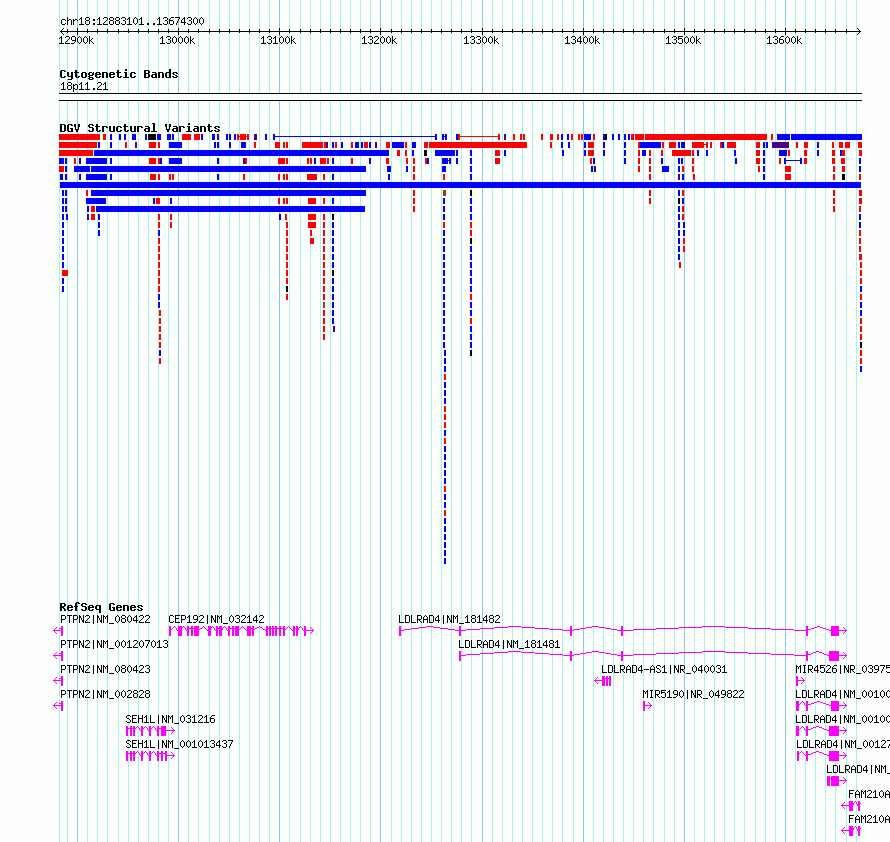Open the LDLRAD4|NM_181481 gene label
890x842 pixels.
tap(509, 644)
